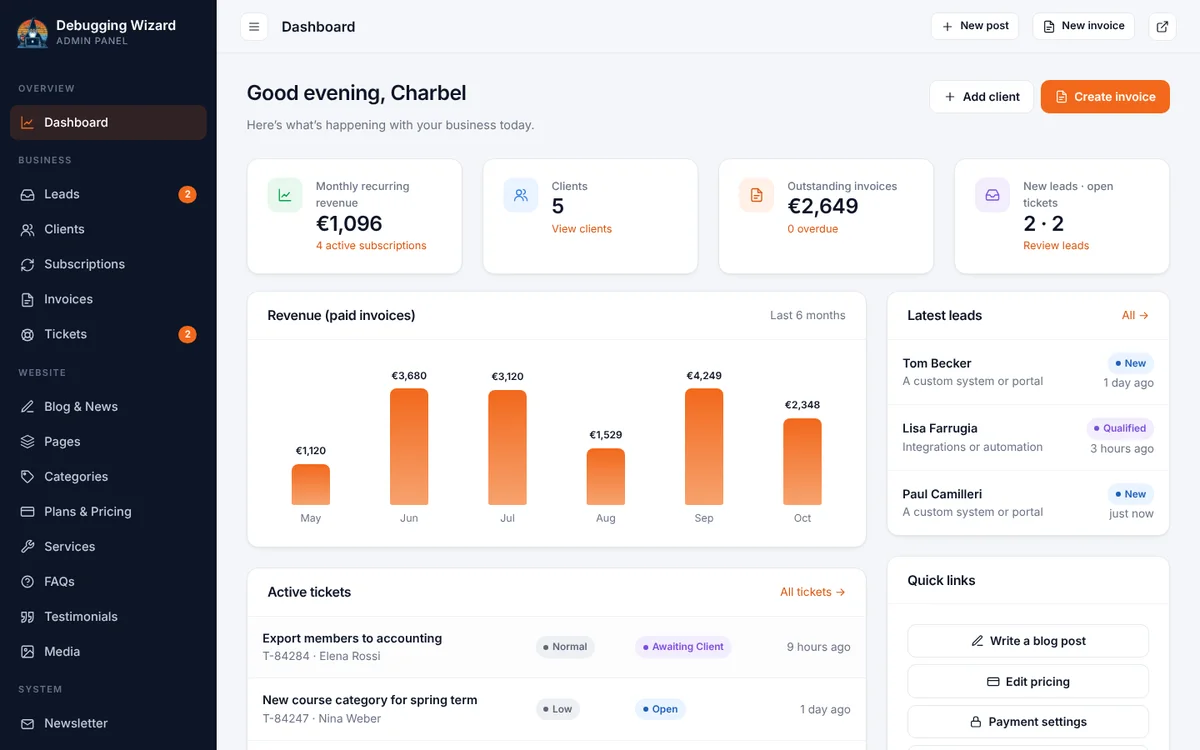Click the Leads badge showing 2

pos(187,194)
